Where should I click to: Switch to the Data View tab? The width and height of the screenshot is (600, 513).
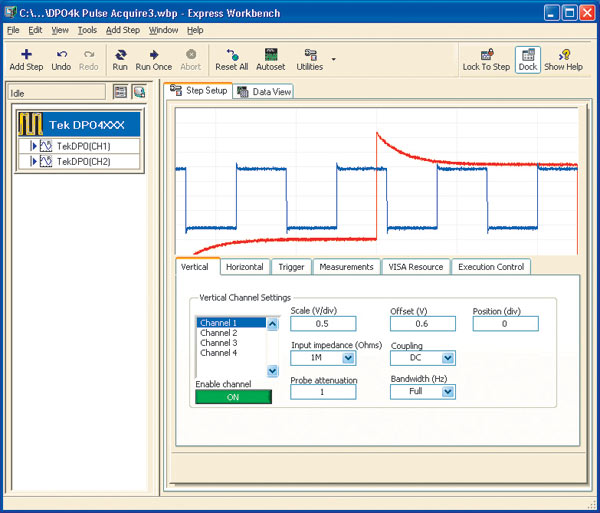coord(263,92)
